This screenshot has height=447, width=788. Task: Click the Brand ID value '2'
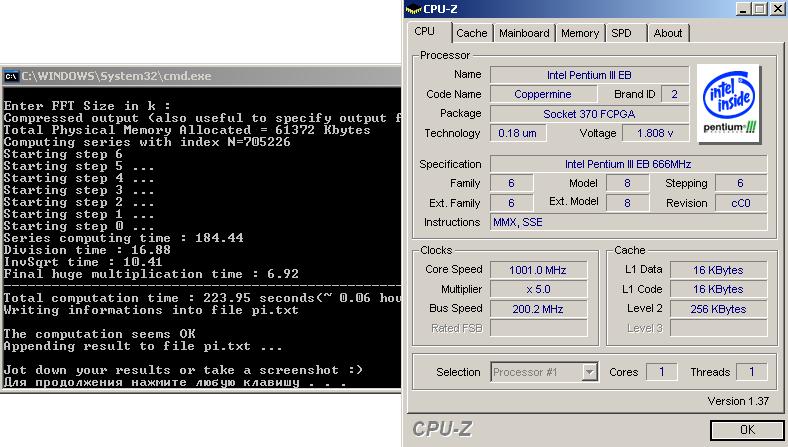(674, 94)
